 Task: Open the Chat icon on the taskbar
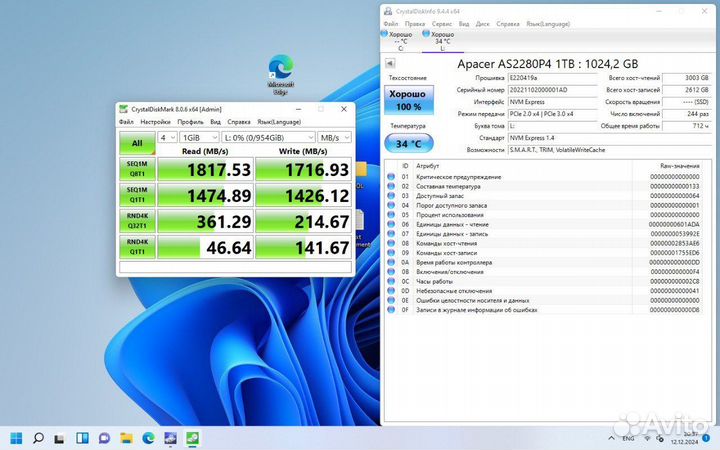tap(104, 438)
